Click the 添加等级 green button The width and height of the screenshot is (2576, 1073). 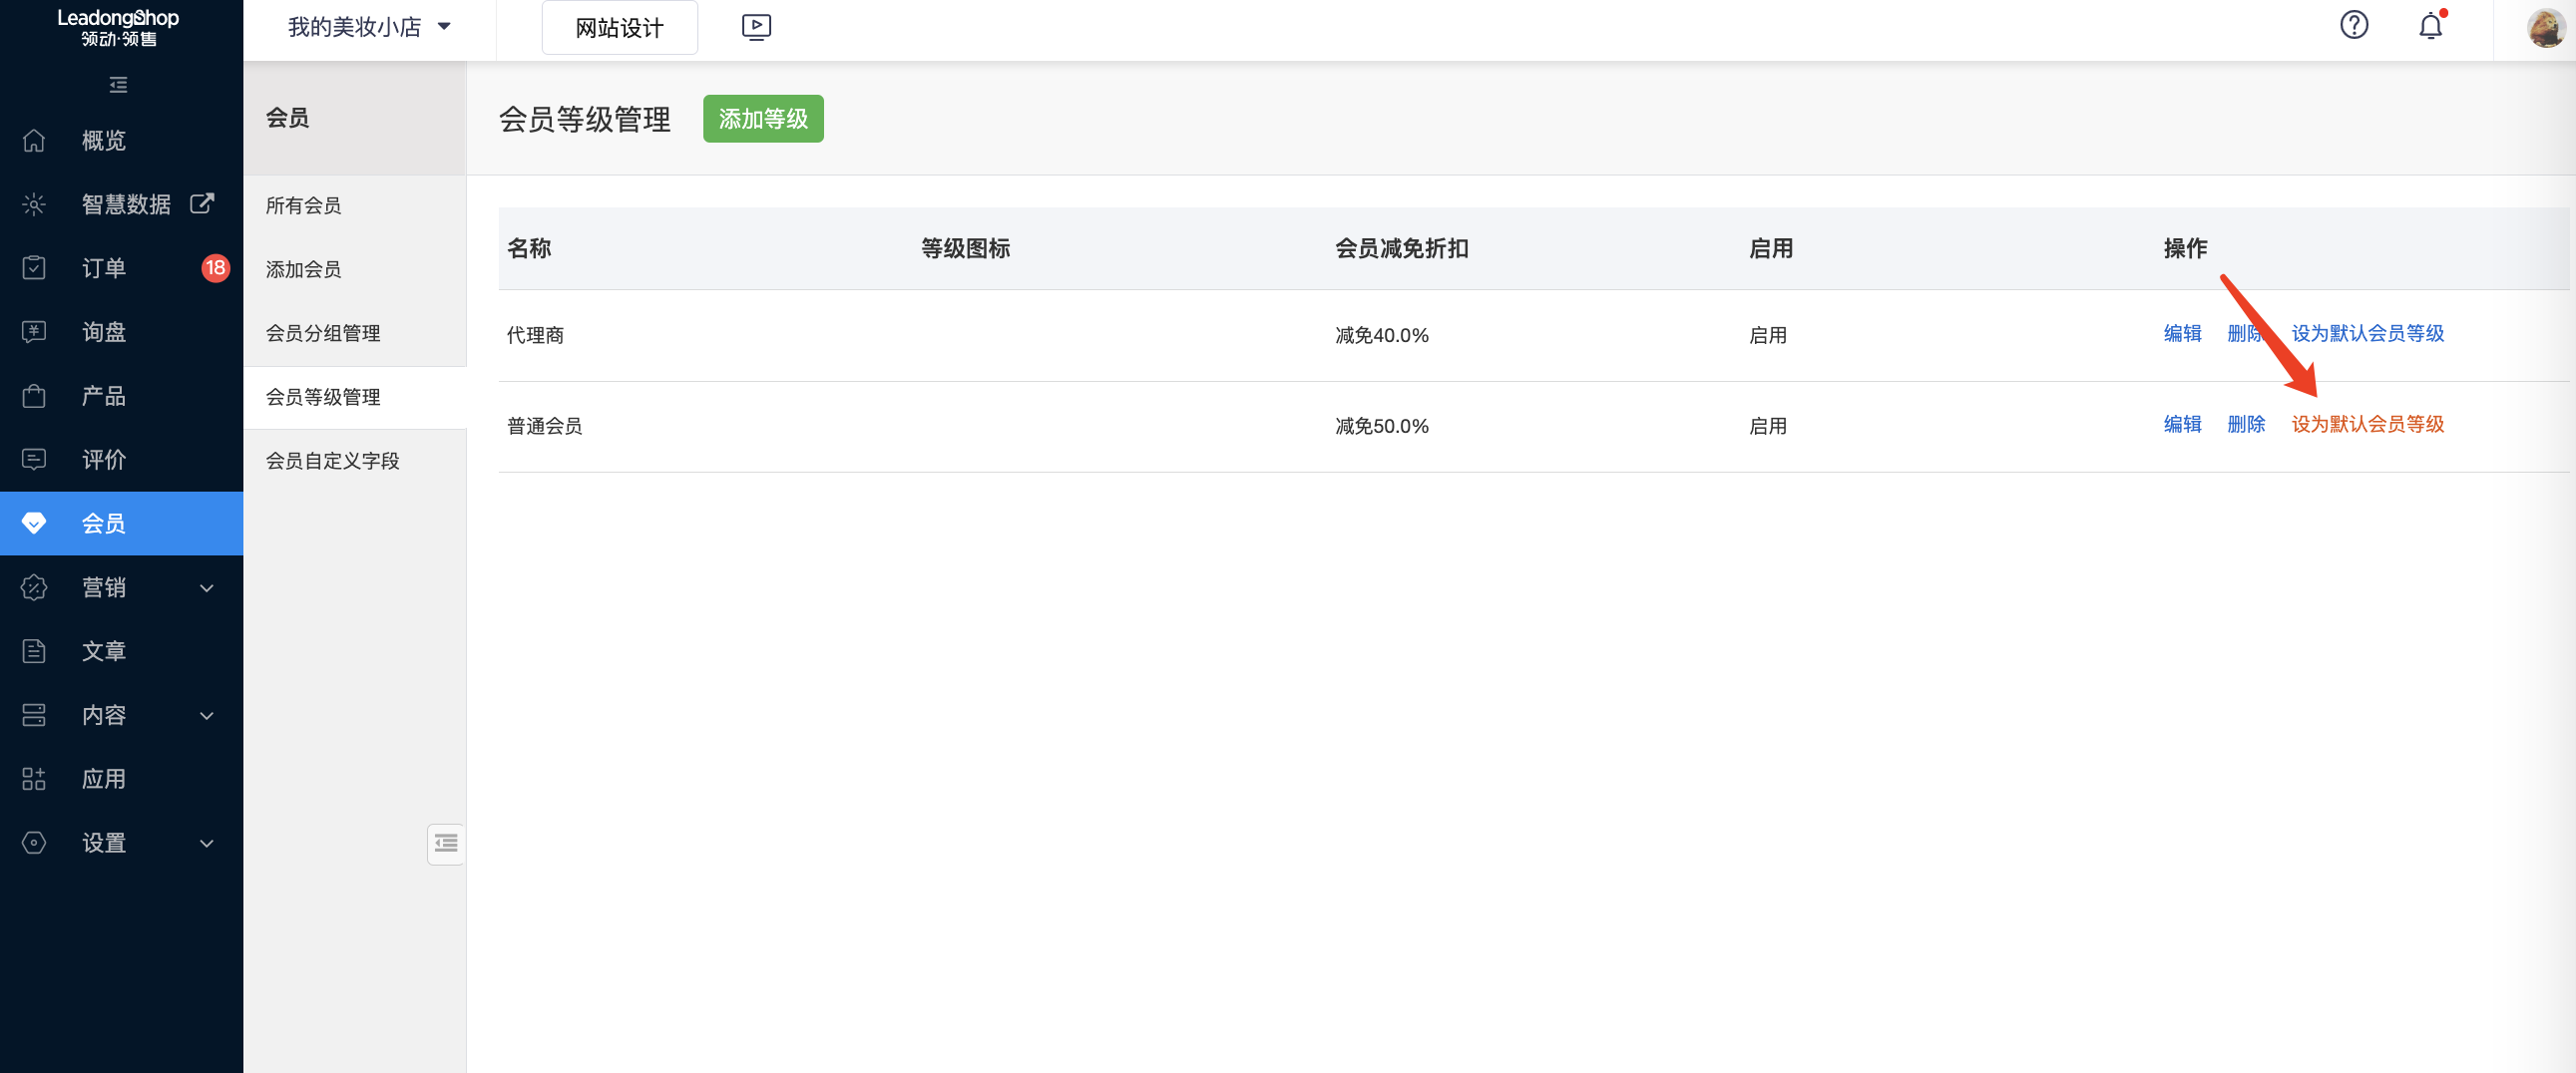(763, 118)
